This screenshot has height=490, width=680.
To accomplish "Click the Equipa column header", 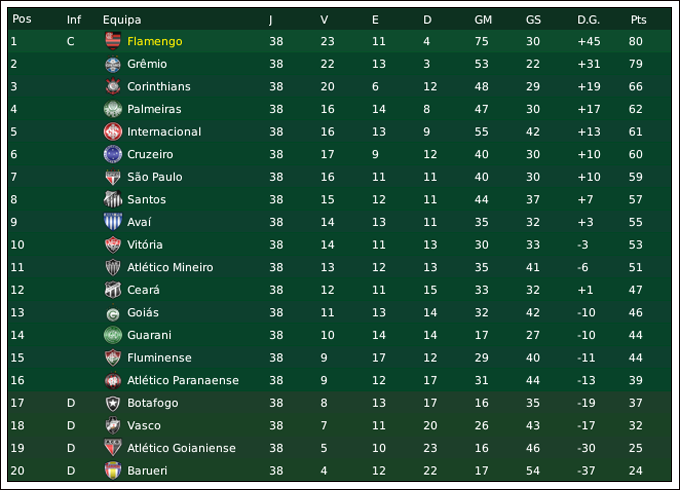I will (122, 19).
